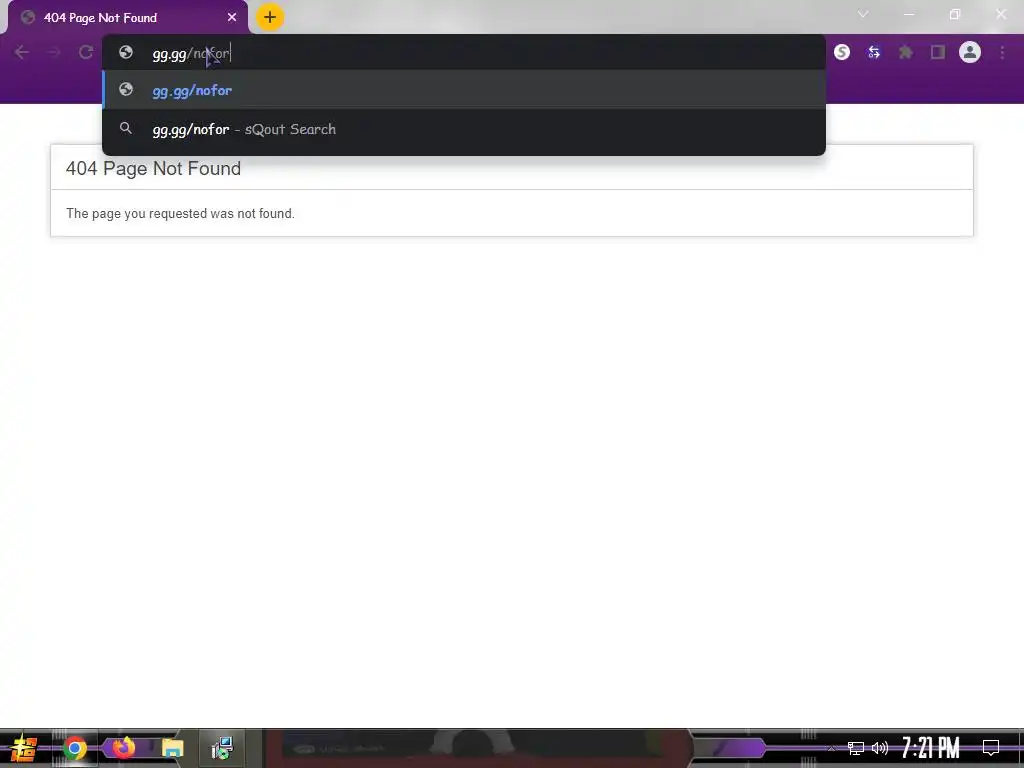Open the Start menu icon
This screenshot has width=1024, height=768.
24,748
